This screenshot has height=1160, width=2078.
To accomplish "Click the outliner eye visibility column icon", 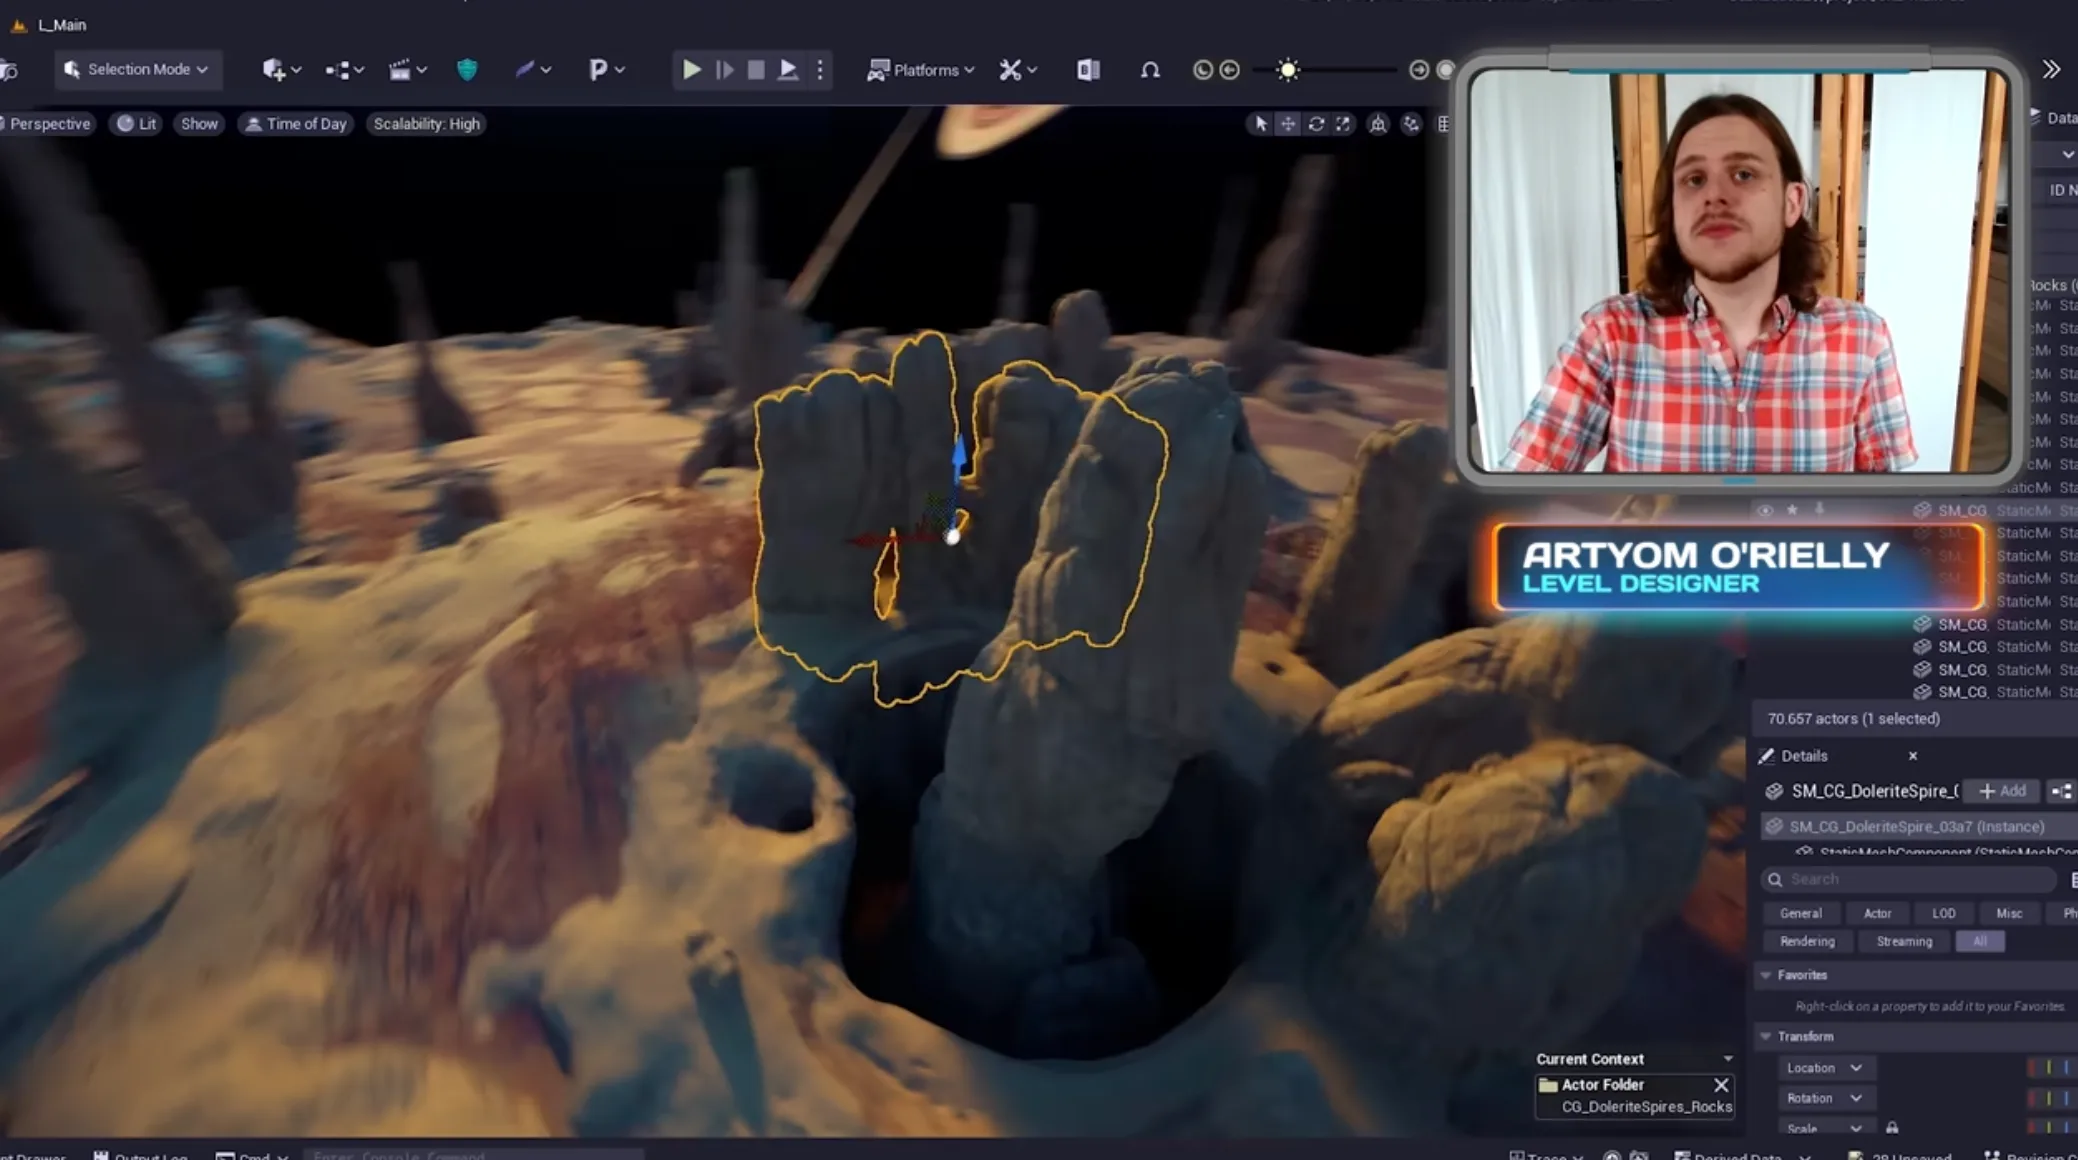I will [1765, 511].
